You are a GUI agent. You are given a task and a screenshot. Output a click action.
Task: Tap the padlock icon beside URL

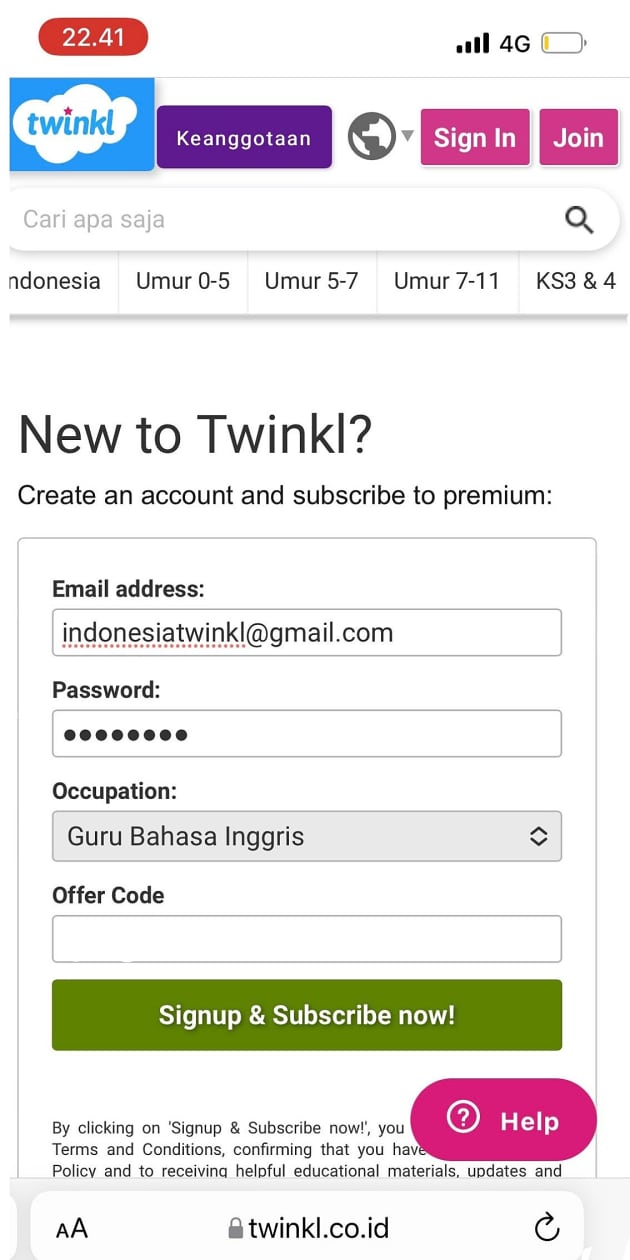(236, 1228)
